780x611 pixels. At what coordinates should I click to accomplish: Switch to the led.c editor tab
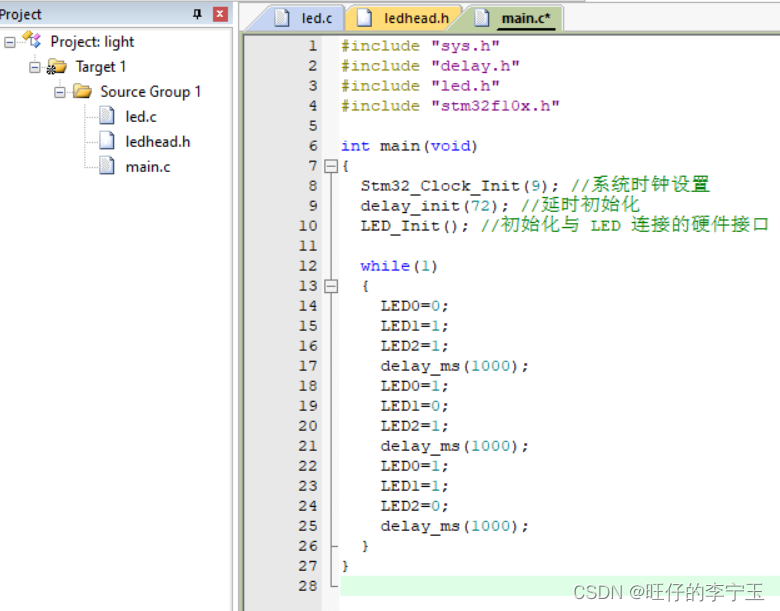(304, 18)
